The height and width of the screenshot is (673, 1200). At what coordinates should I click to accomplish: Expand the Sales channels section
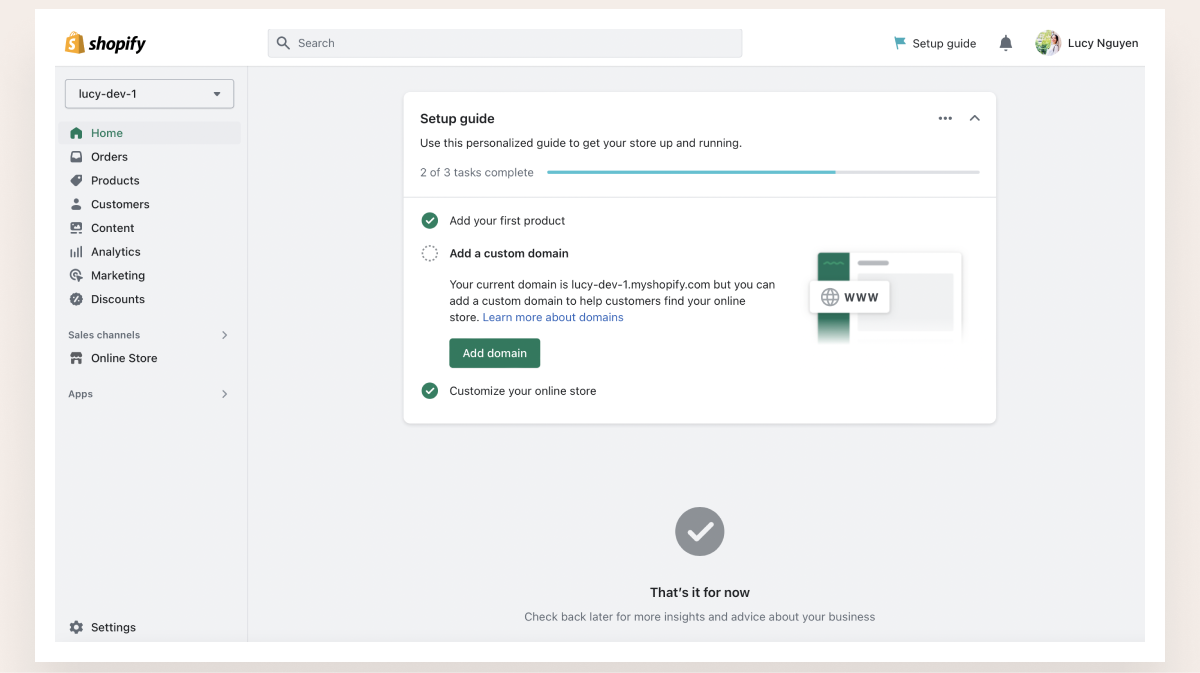coord(224,335)
